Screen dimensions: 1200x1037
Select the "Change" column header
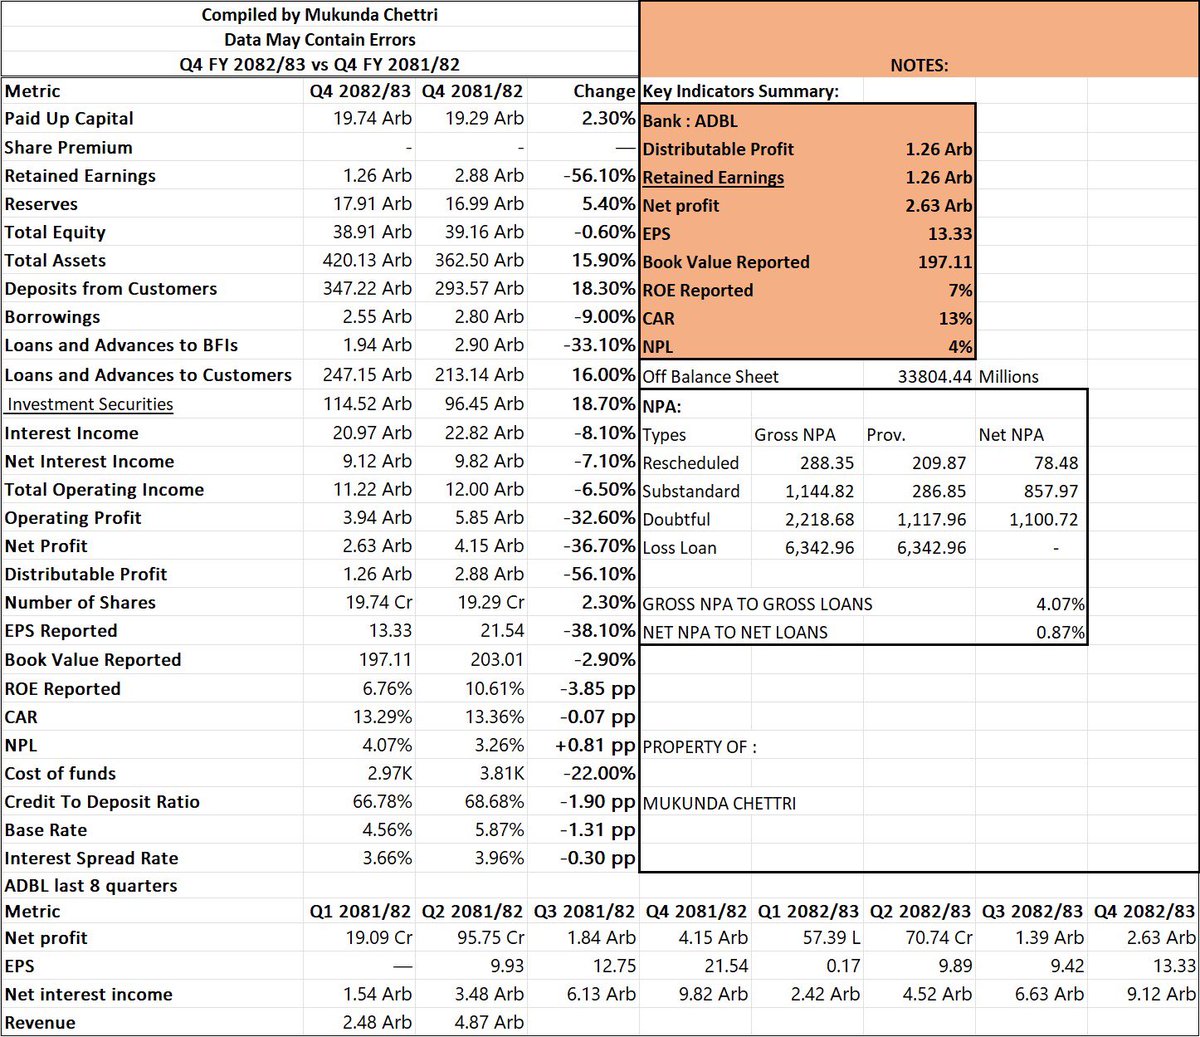(604, 91)
